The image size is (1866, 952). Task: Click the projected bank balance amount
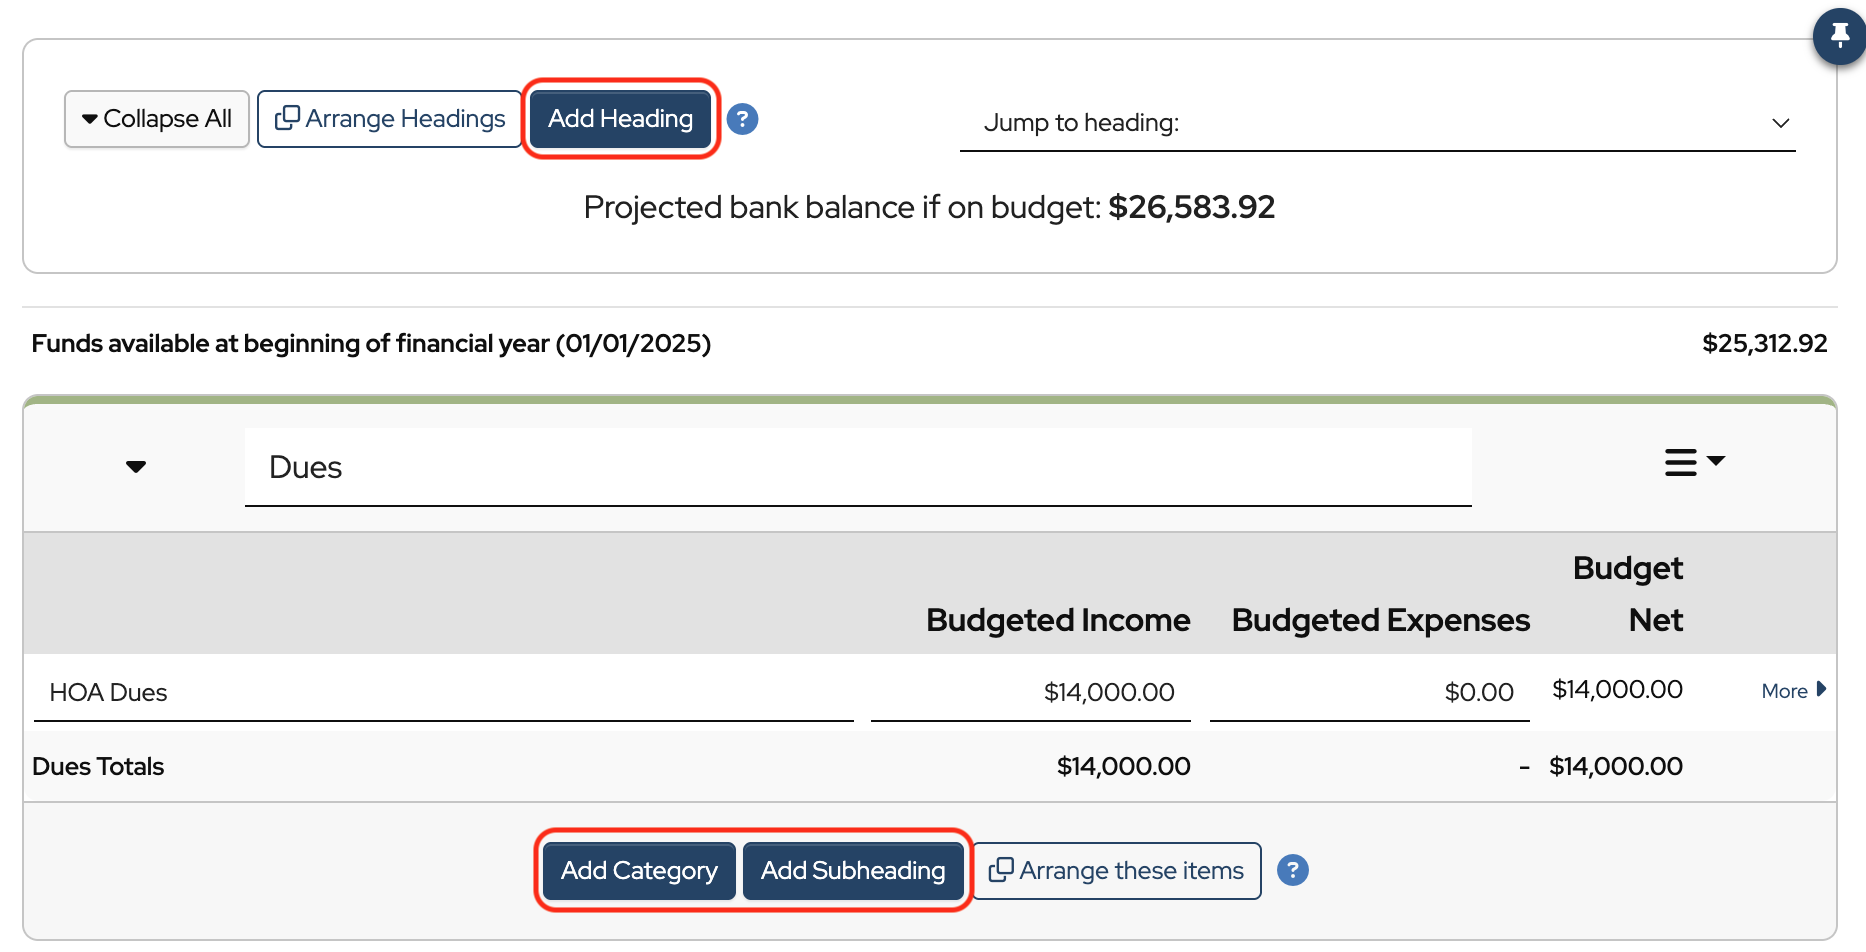coord(1191,207)
